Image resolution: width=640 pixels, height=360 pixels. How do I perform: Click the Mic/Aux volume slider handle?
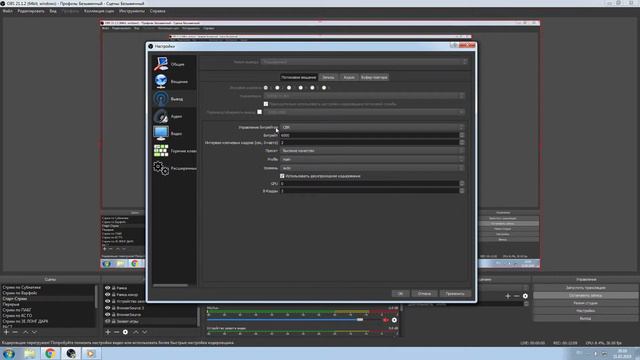pos(360,320)
